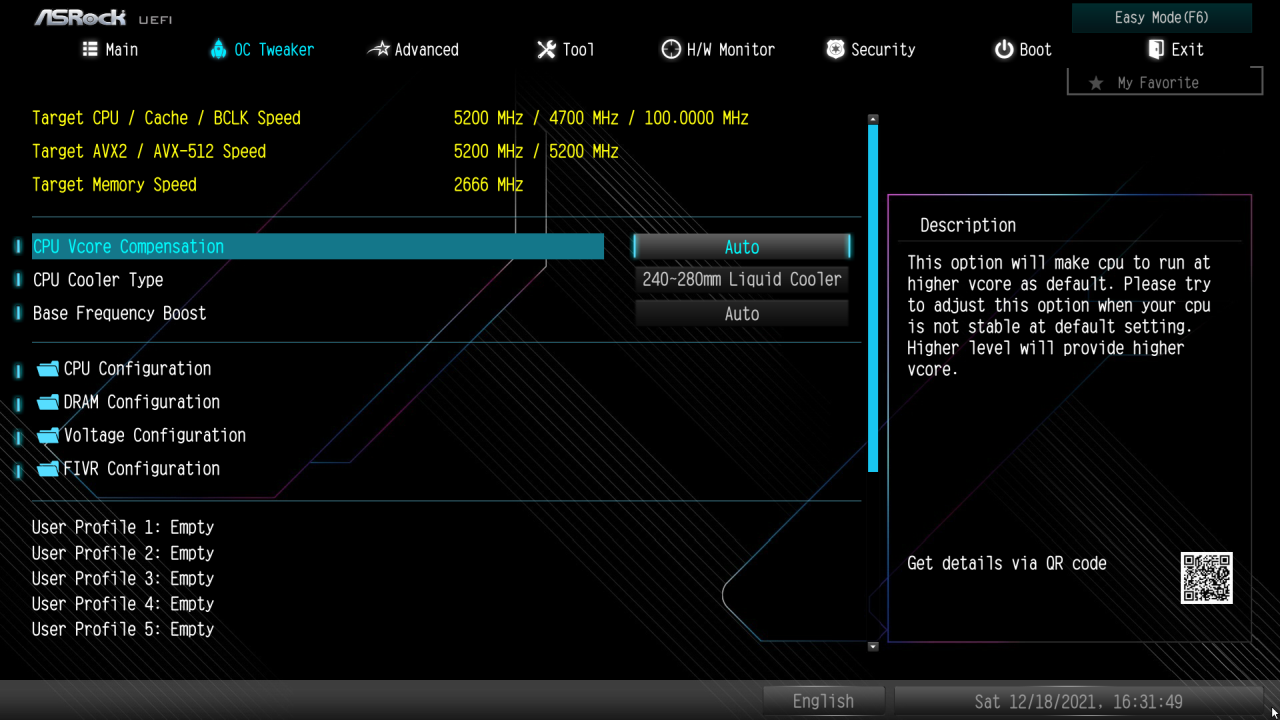This screenshot has width=1280, height=720.
Task: Click the QR code image
Action: 1206,578
